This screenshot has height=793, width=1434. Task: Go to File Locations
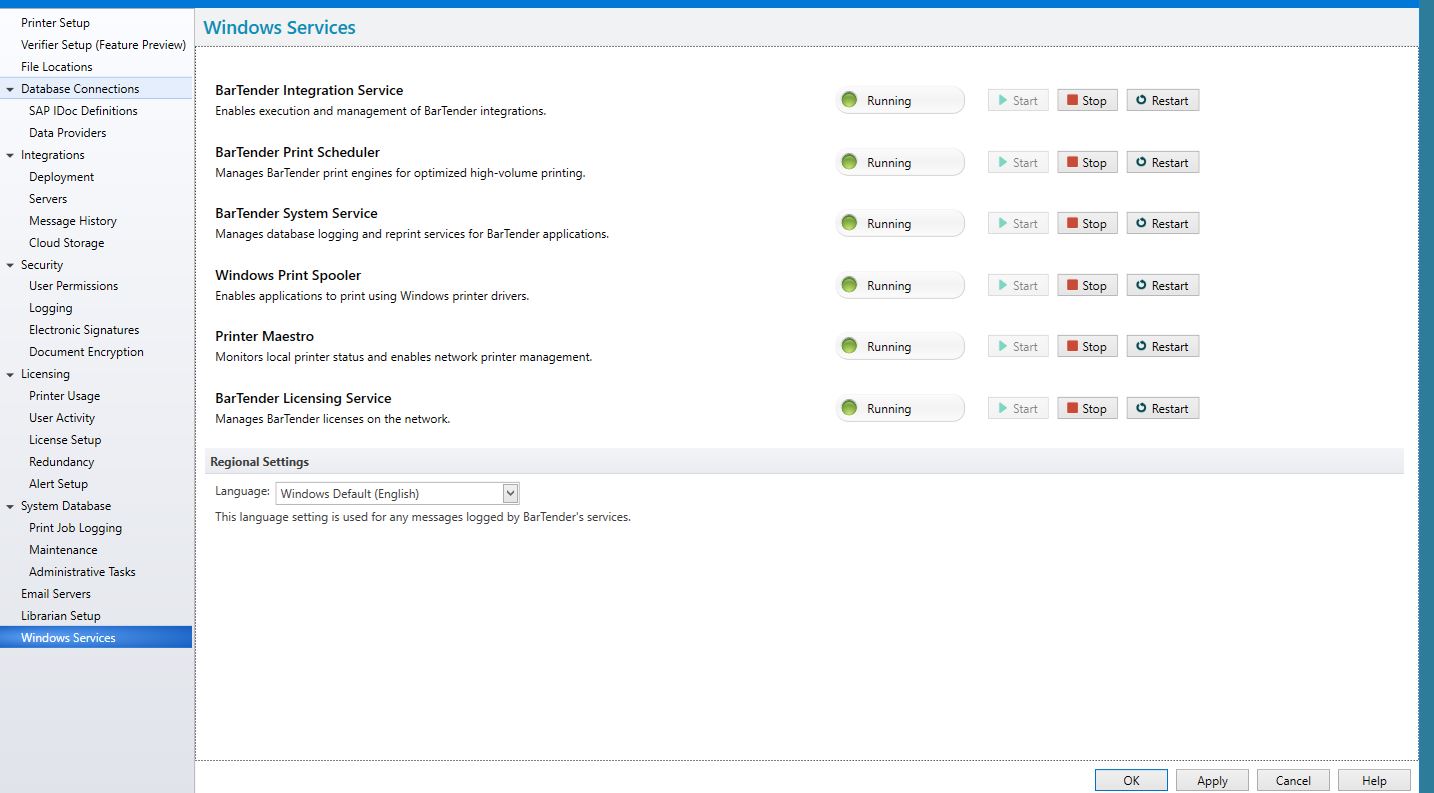pyautogui.click(x=56, y=67)
